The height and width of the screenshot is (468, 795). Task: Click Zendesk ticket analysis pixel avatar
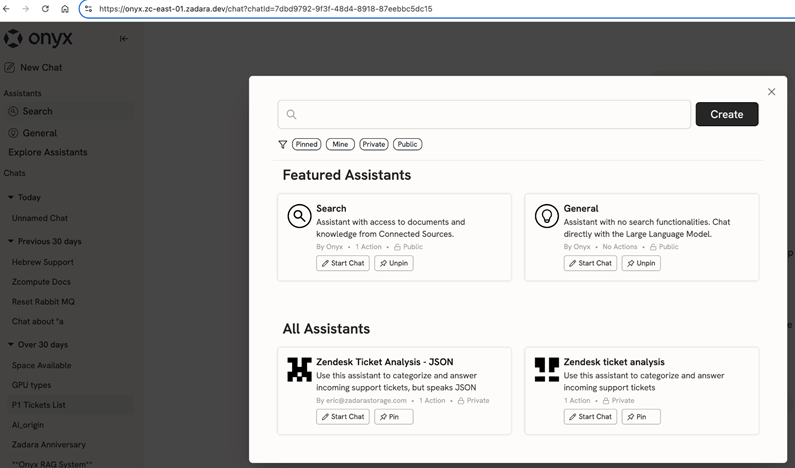[547, 370]
